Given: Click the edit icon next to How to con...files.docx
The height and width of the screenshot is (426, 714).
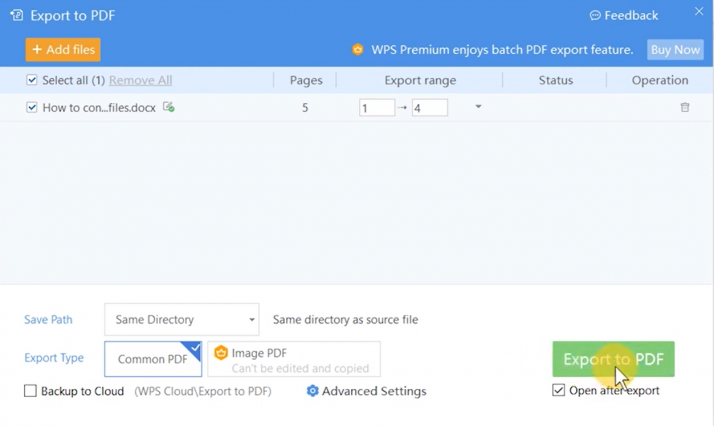Looking at the screenshot, I should pos(168,107).
